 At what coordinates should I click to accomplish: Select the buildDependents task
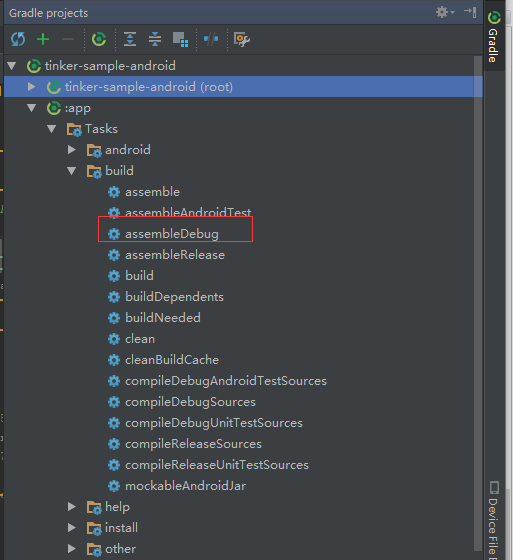click(x=174, y=297)
